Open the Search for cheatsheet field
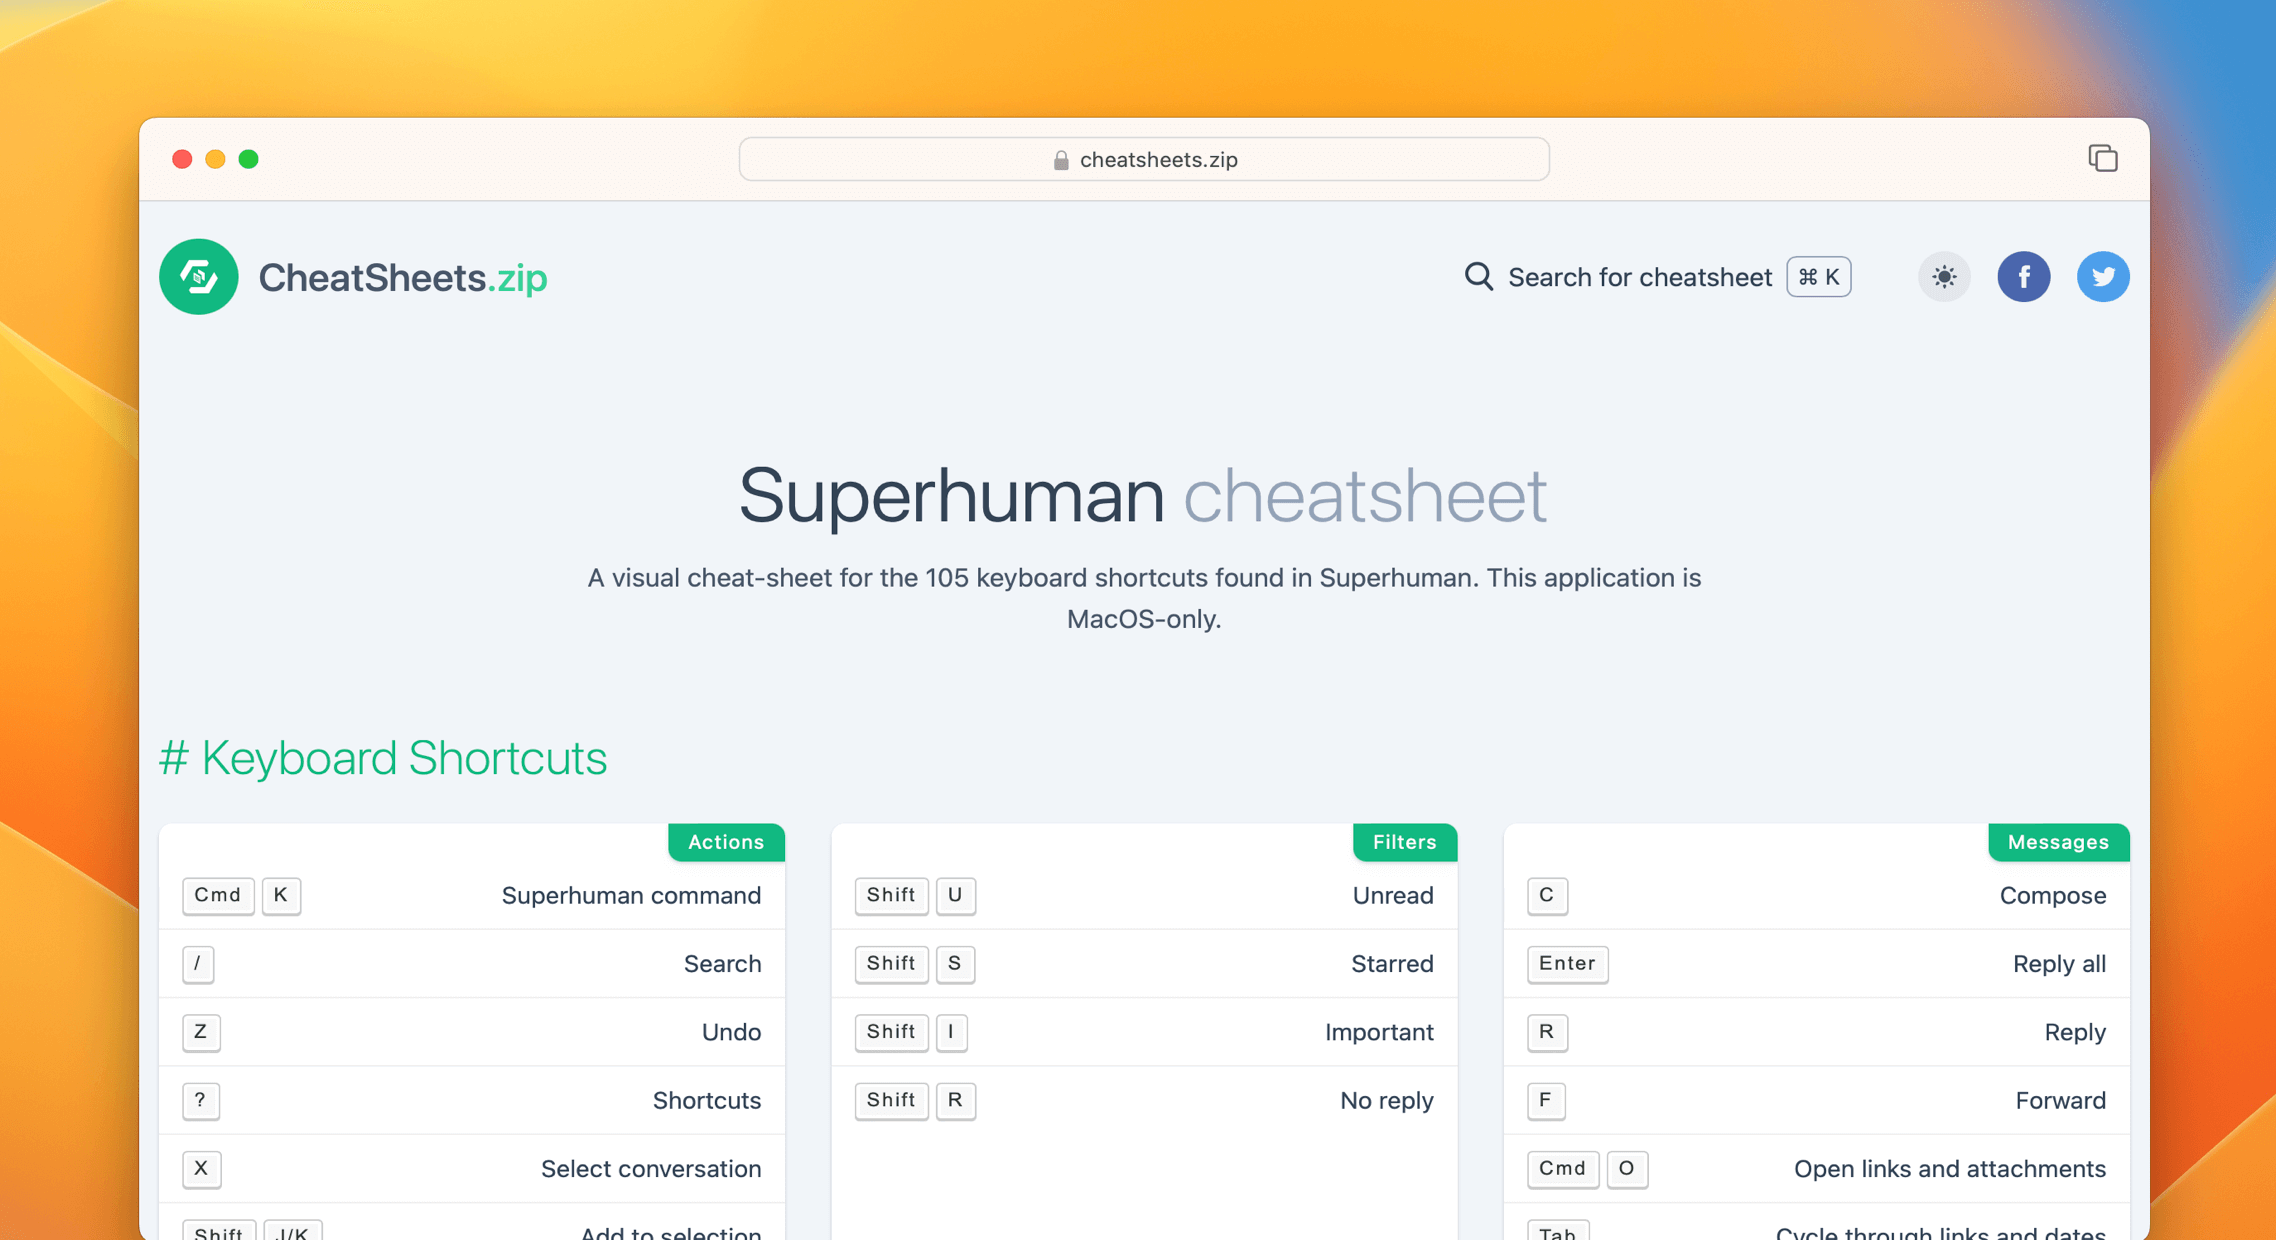 1657,277
